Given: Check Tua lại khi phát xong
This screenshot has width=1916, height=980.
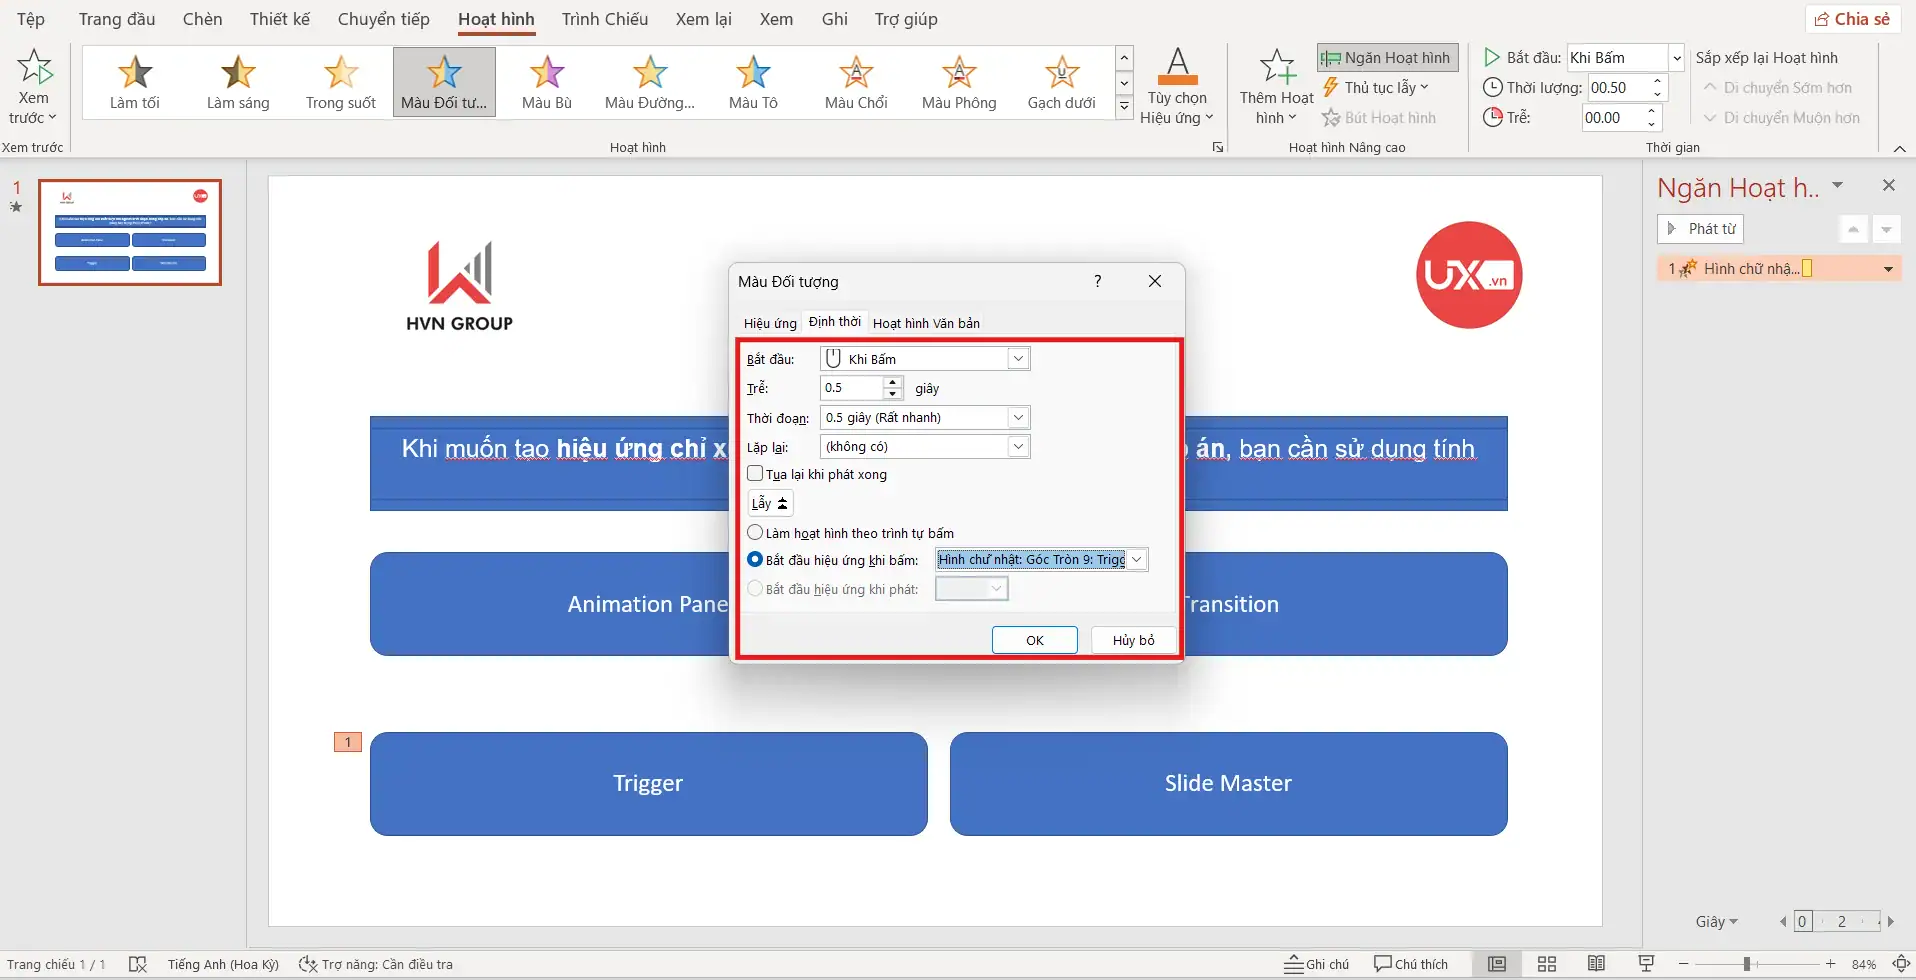Looking at the screenshot, I should [x=756, y=474].
